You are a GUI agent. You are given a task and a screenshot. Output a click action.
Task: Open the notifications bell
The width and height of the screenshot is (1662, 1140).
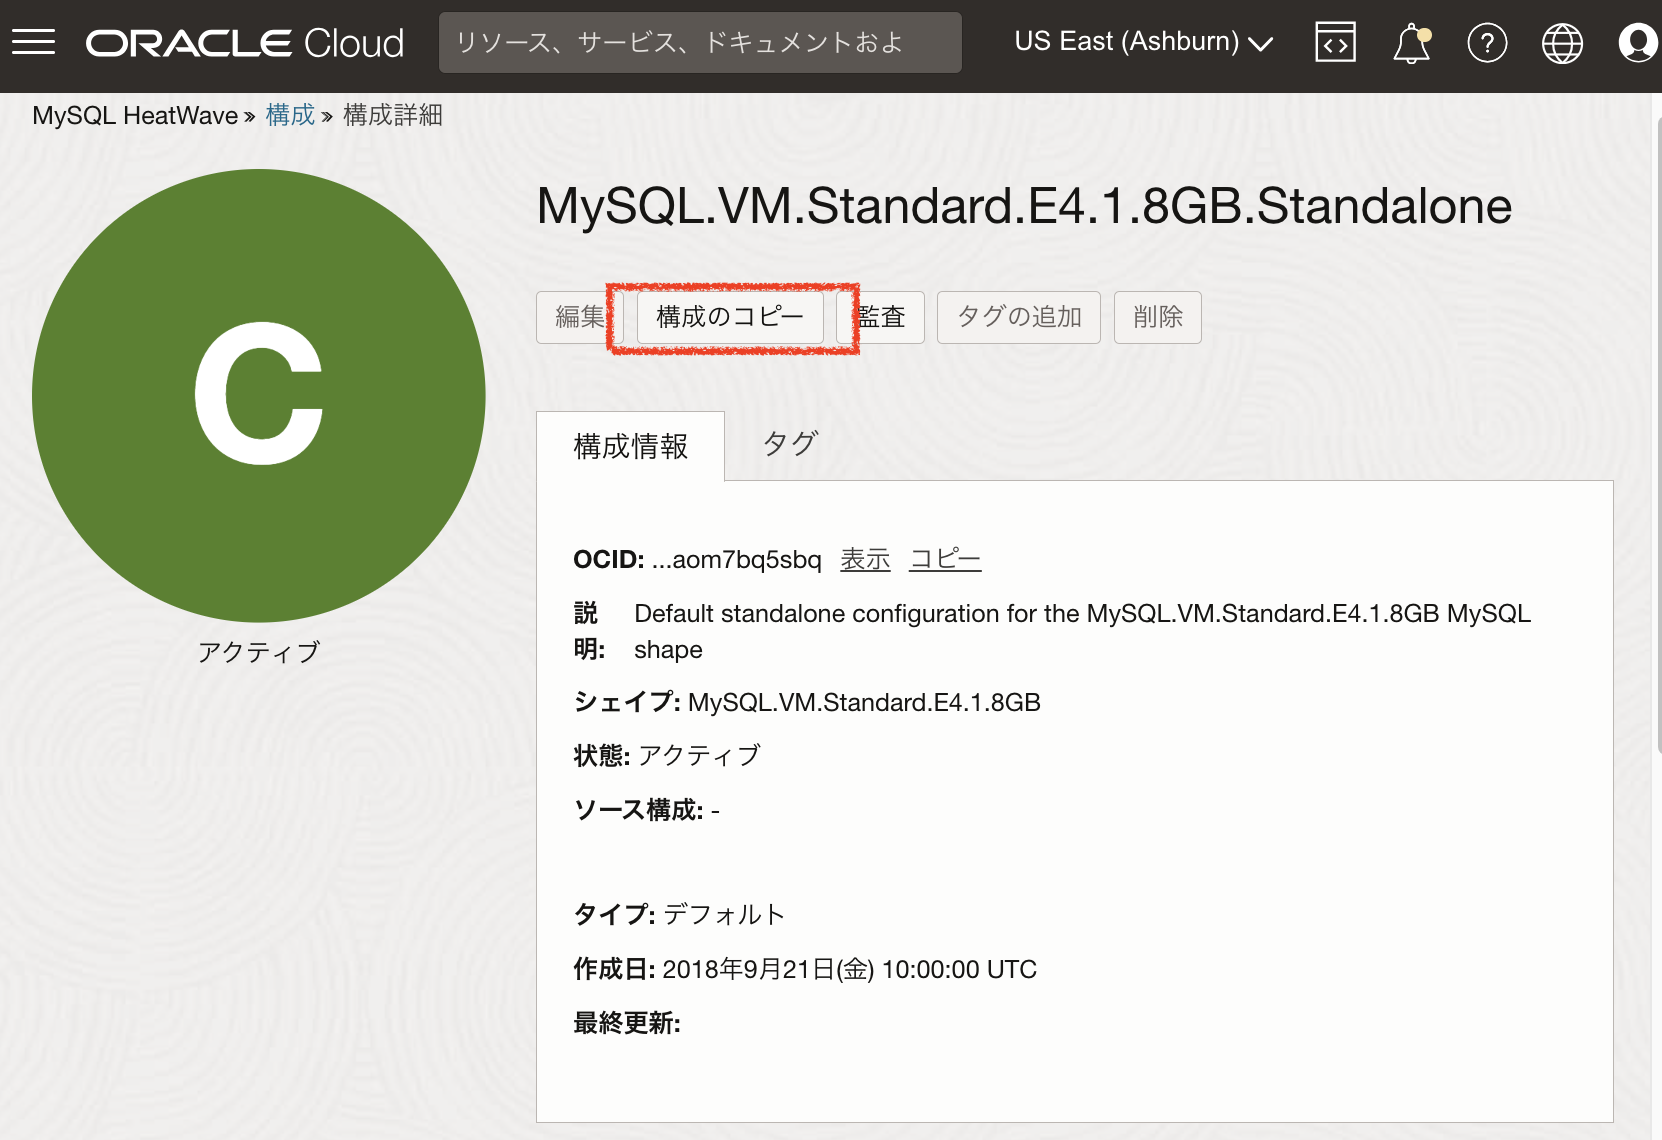[1411, 43]
